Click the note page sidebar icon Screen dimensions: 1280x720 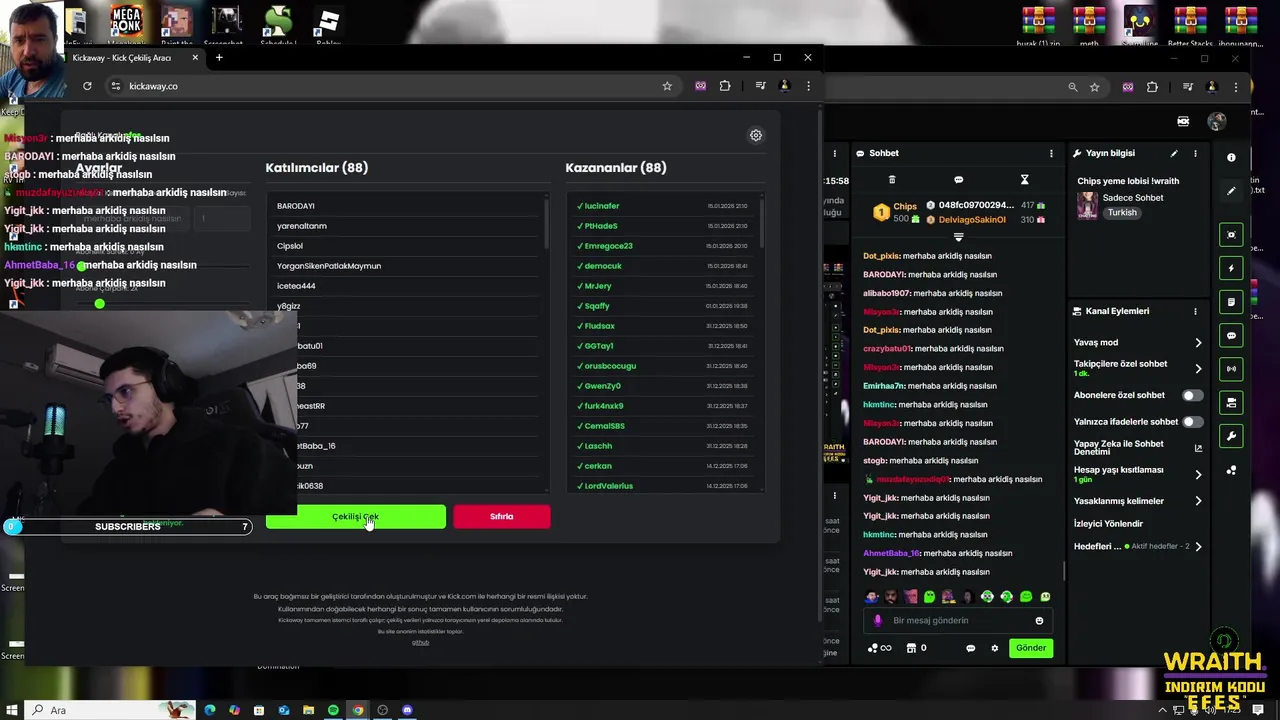1231,302
